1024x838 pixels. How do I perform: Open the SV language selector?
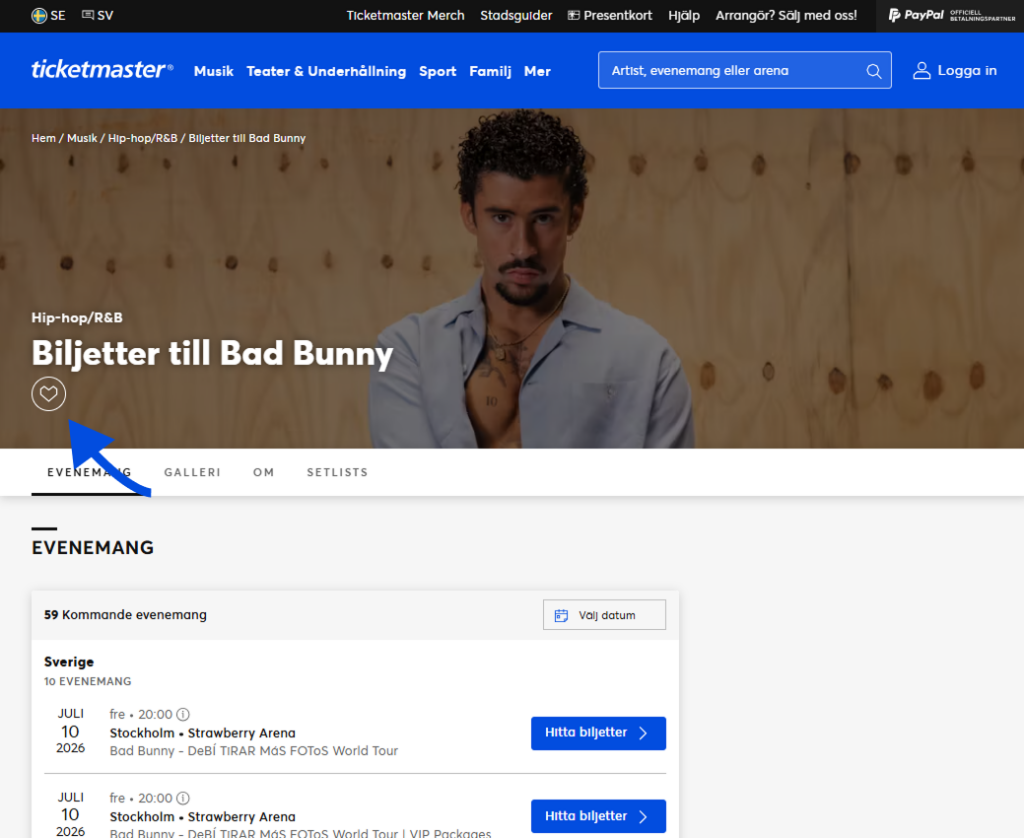pyautogui.click(x=97, y=16)
